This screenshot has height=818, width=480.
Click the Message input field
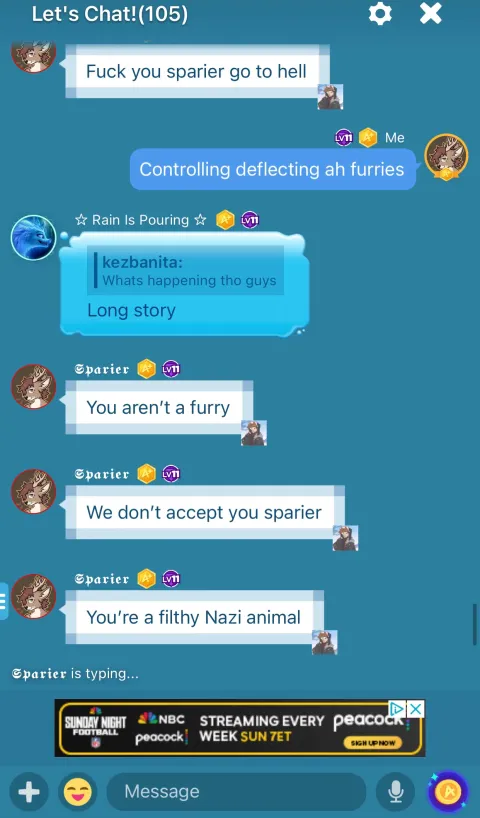coord(236,792)
